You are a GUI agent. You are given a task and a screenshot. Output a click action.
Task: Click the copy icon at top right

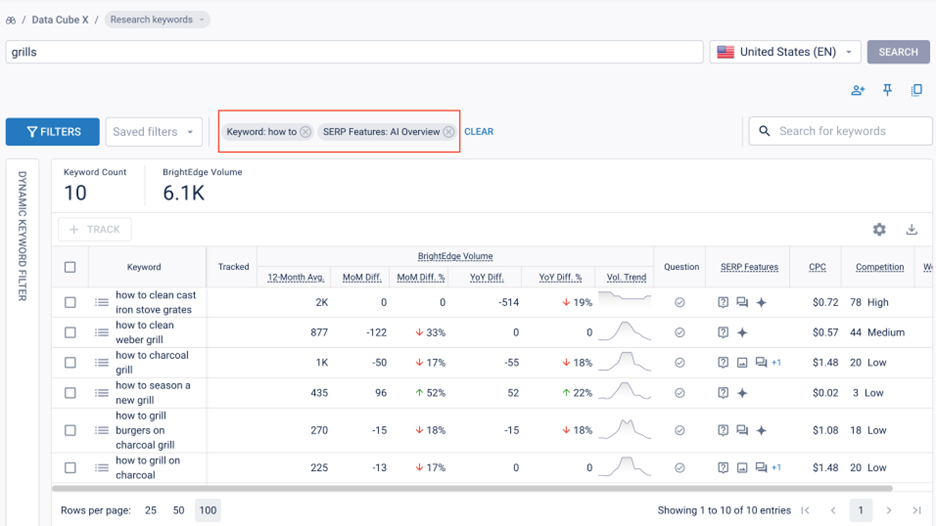tap(916, 90)
